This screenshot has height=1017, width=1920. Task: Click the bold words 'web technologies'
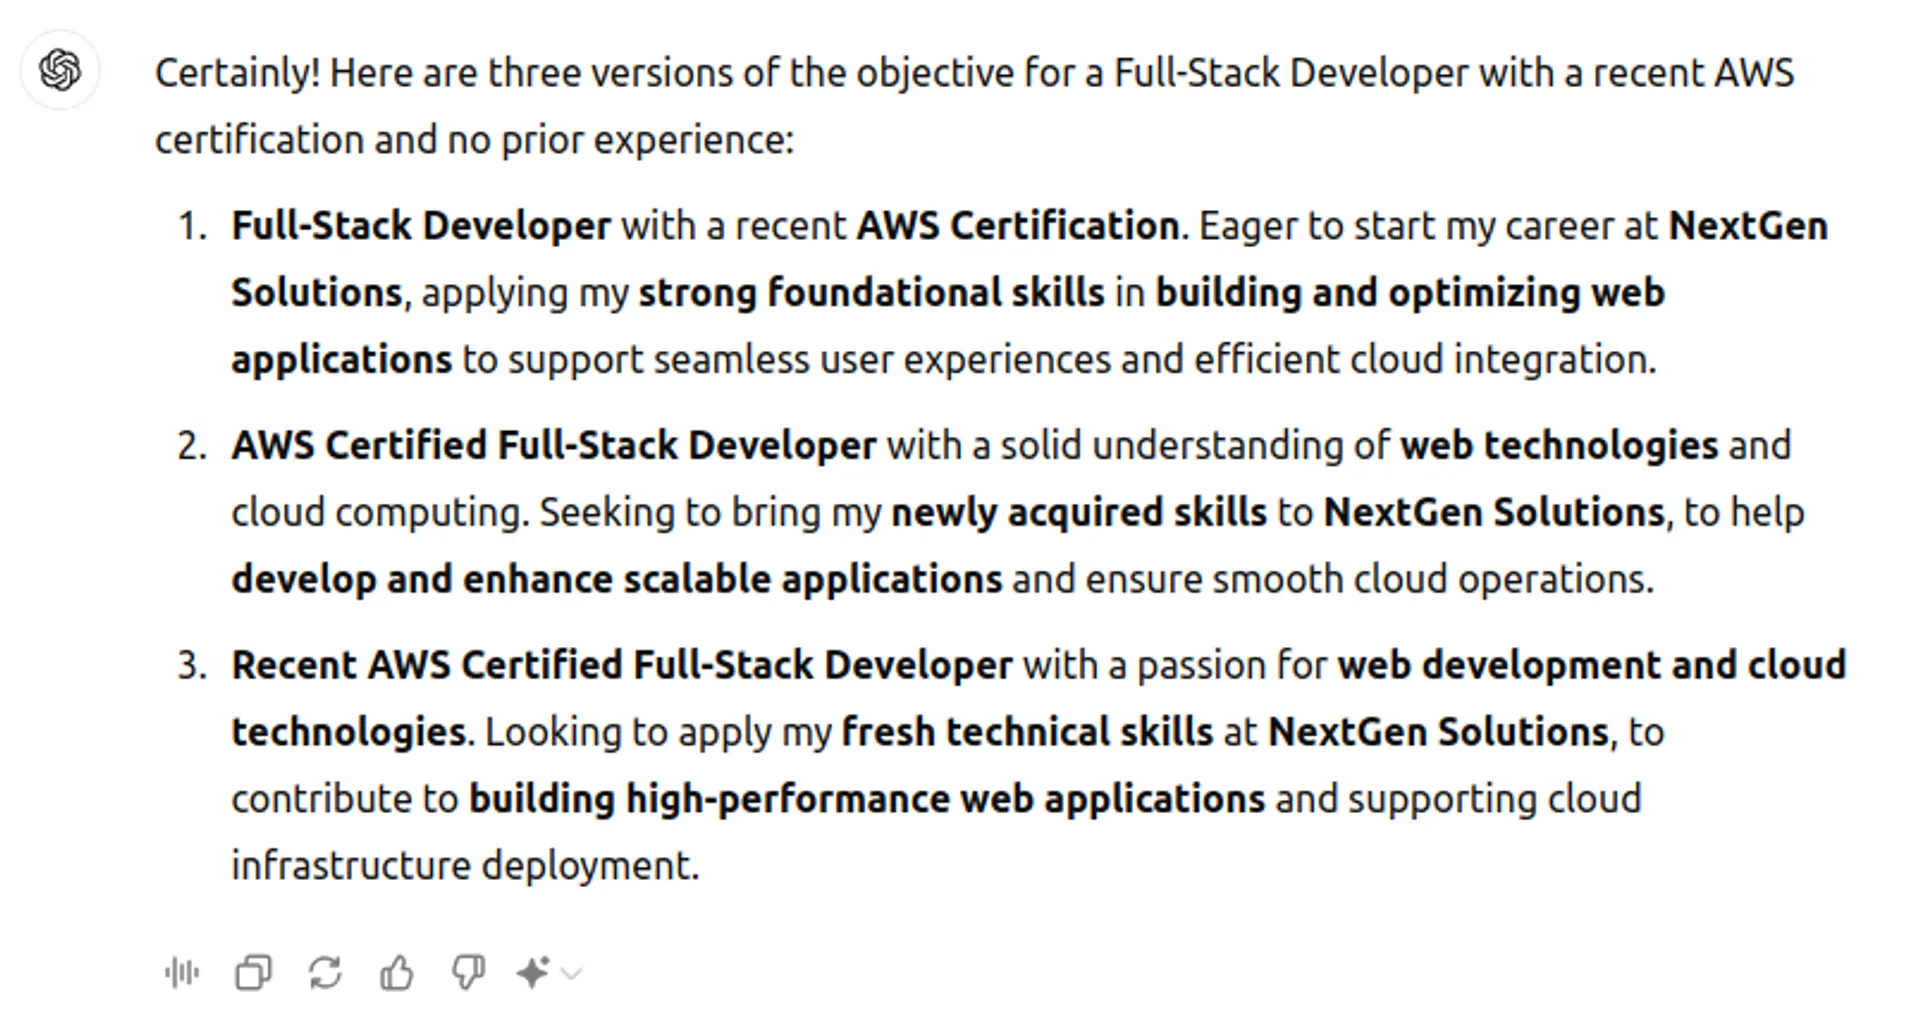(x=1559, y=446)
